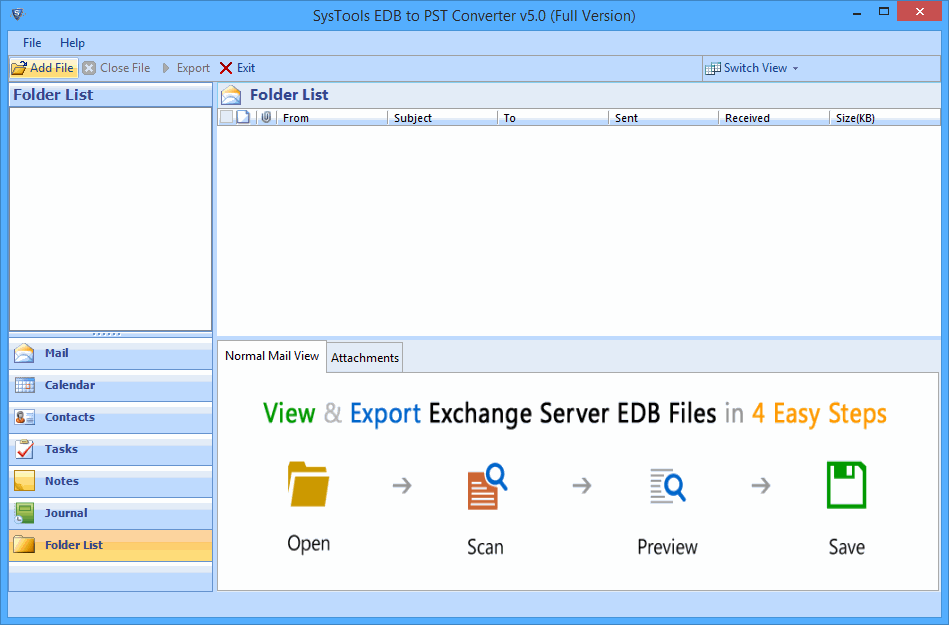
Task: Open the File menu
Action: click(32, 43)
